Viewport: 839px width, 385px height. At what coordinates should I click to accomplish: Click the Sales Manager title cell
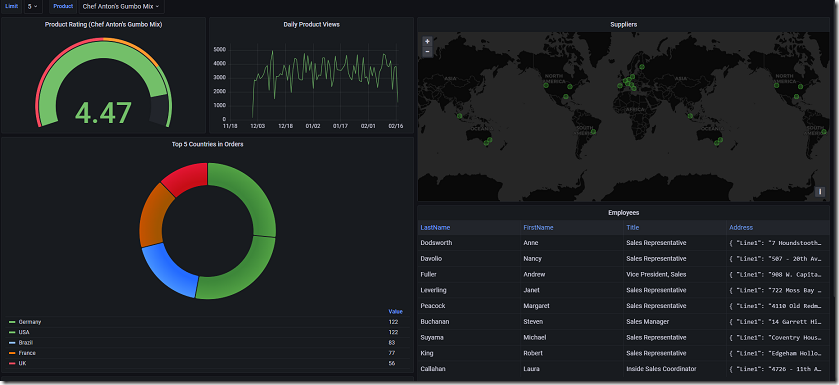(x=674, y=322)
